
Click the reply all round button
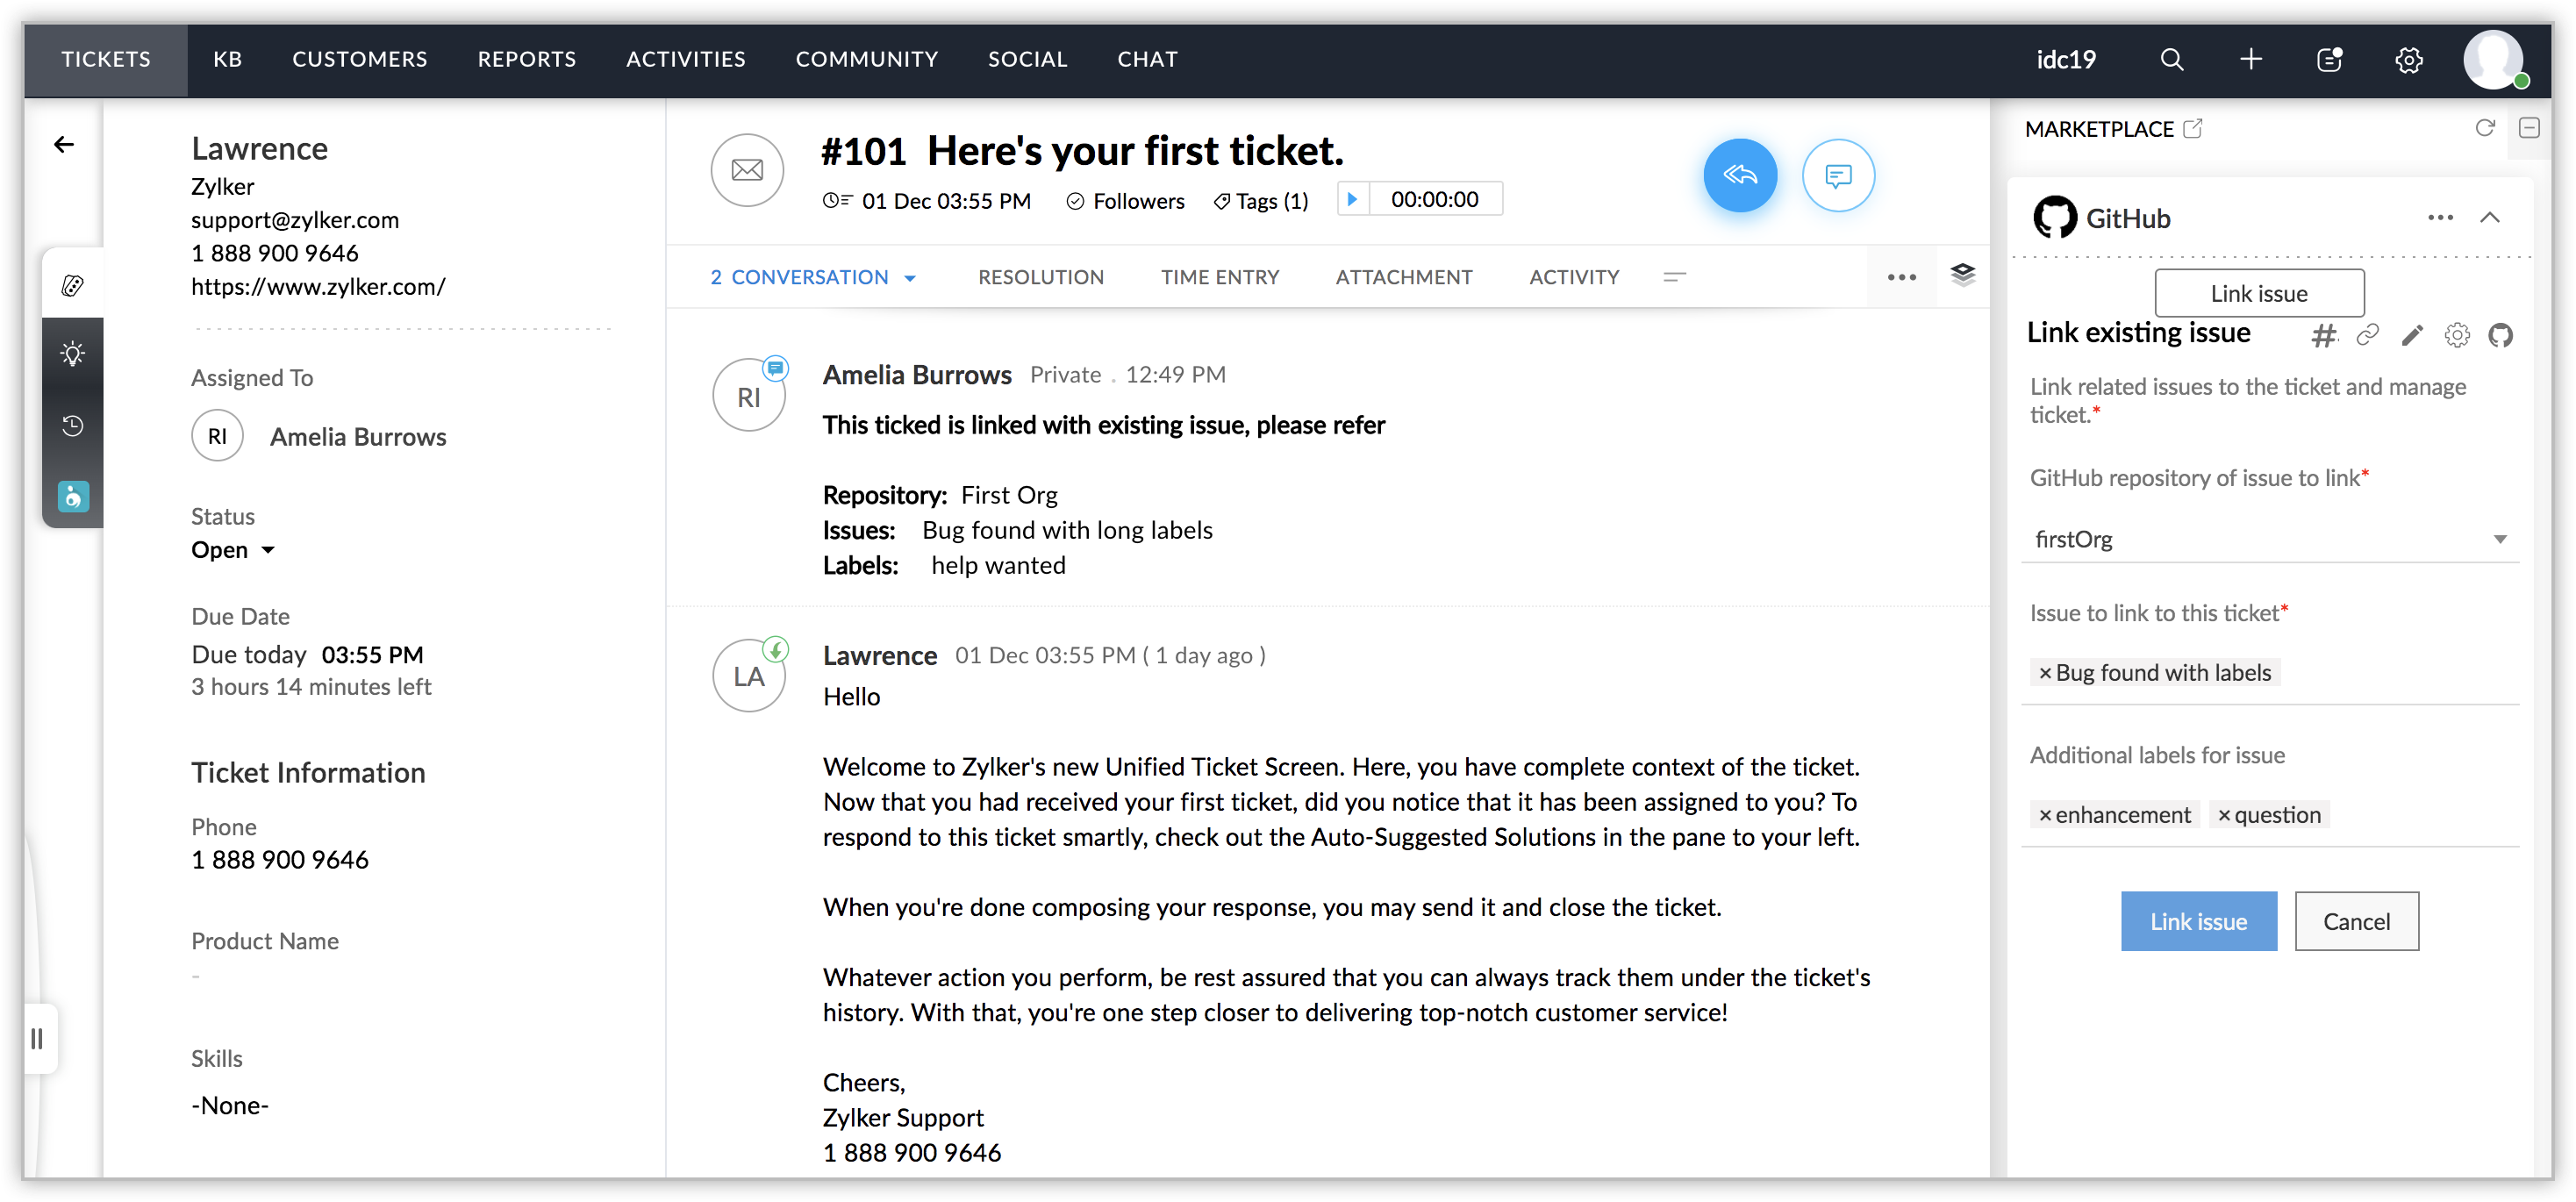[x=1740, y=176]
